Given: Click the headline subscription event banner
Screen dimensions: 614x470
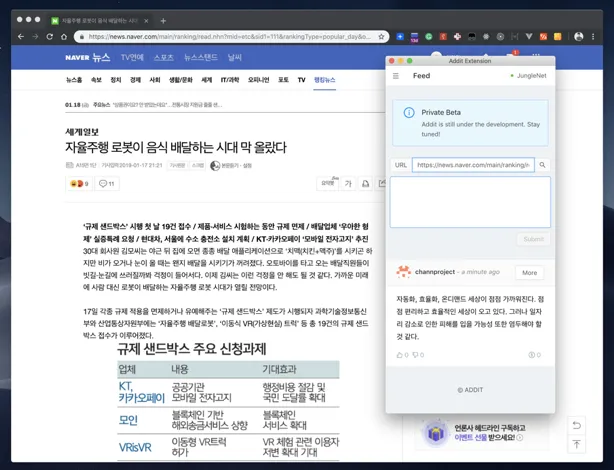Looking at the screenshot, I should point(481,432).
